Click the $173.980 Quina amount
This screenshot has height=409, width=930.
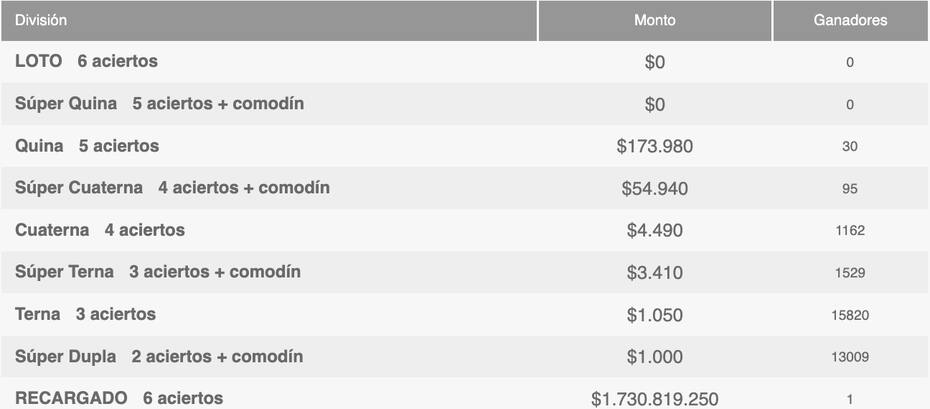coord(655,146)
